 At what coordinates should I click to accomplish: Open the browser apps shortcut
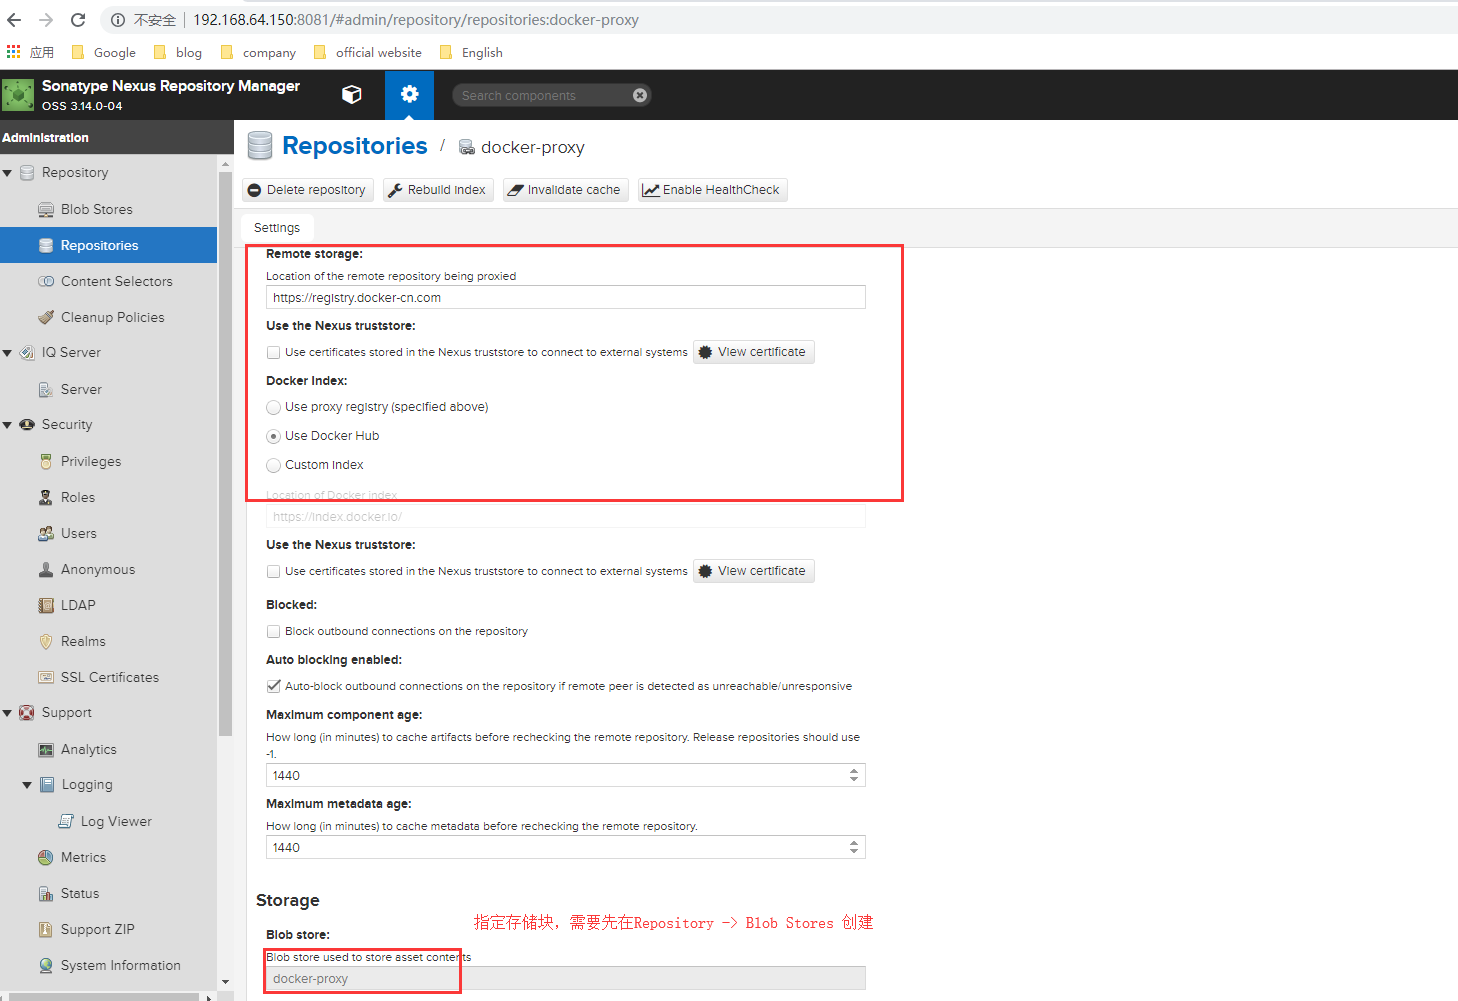point(30,52)
